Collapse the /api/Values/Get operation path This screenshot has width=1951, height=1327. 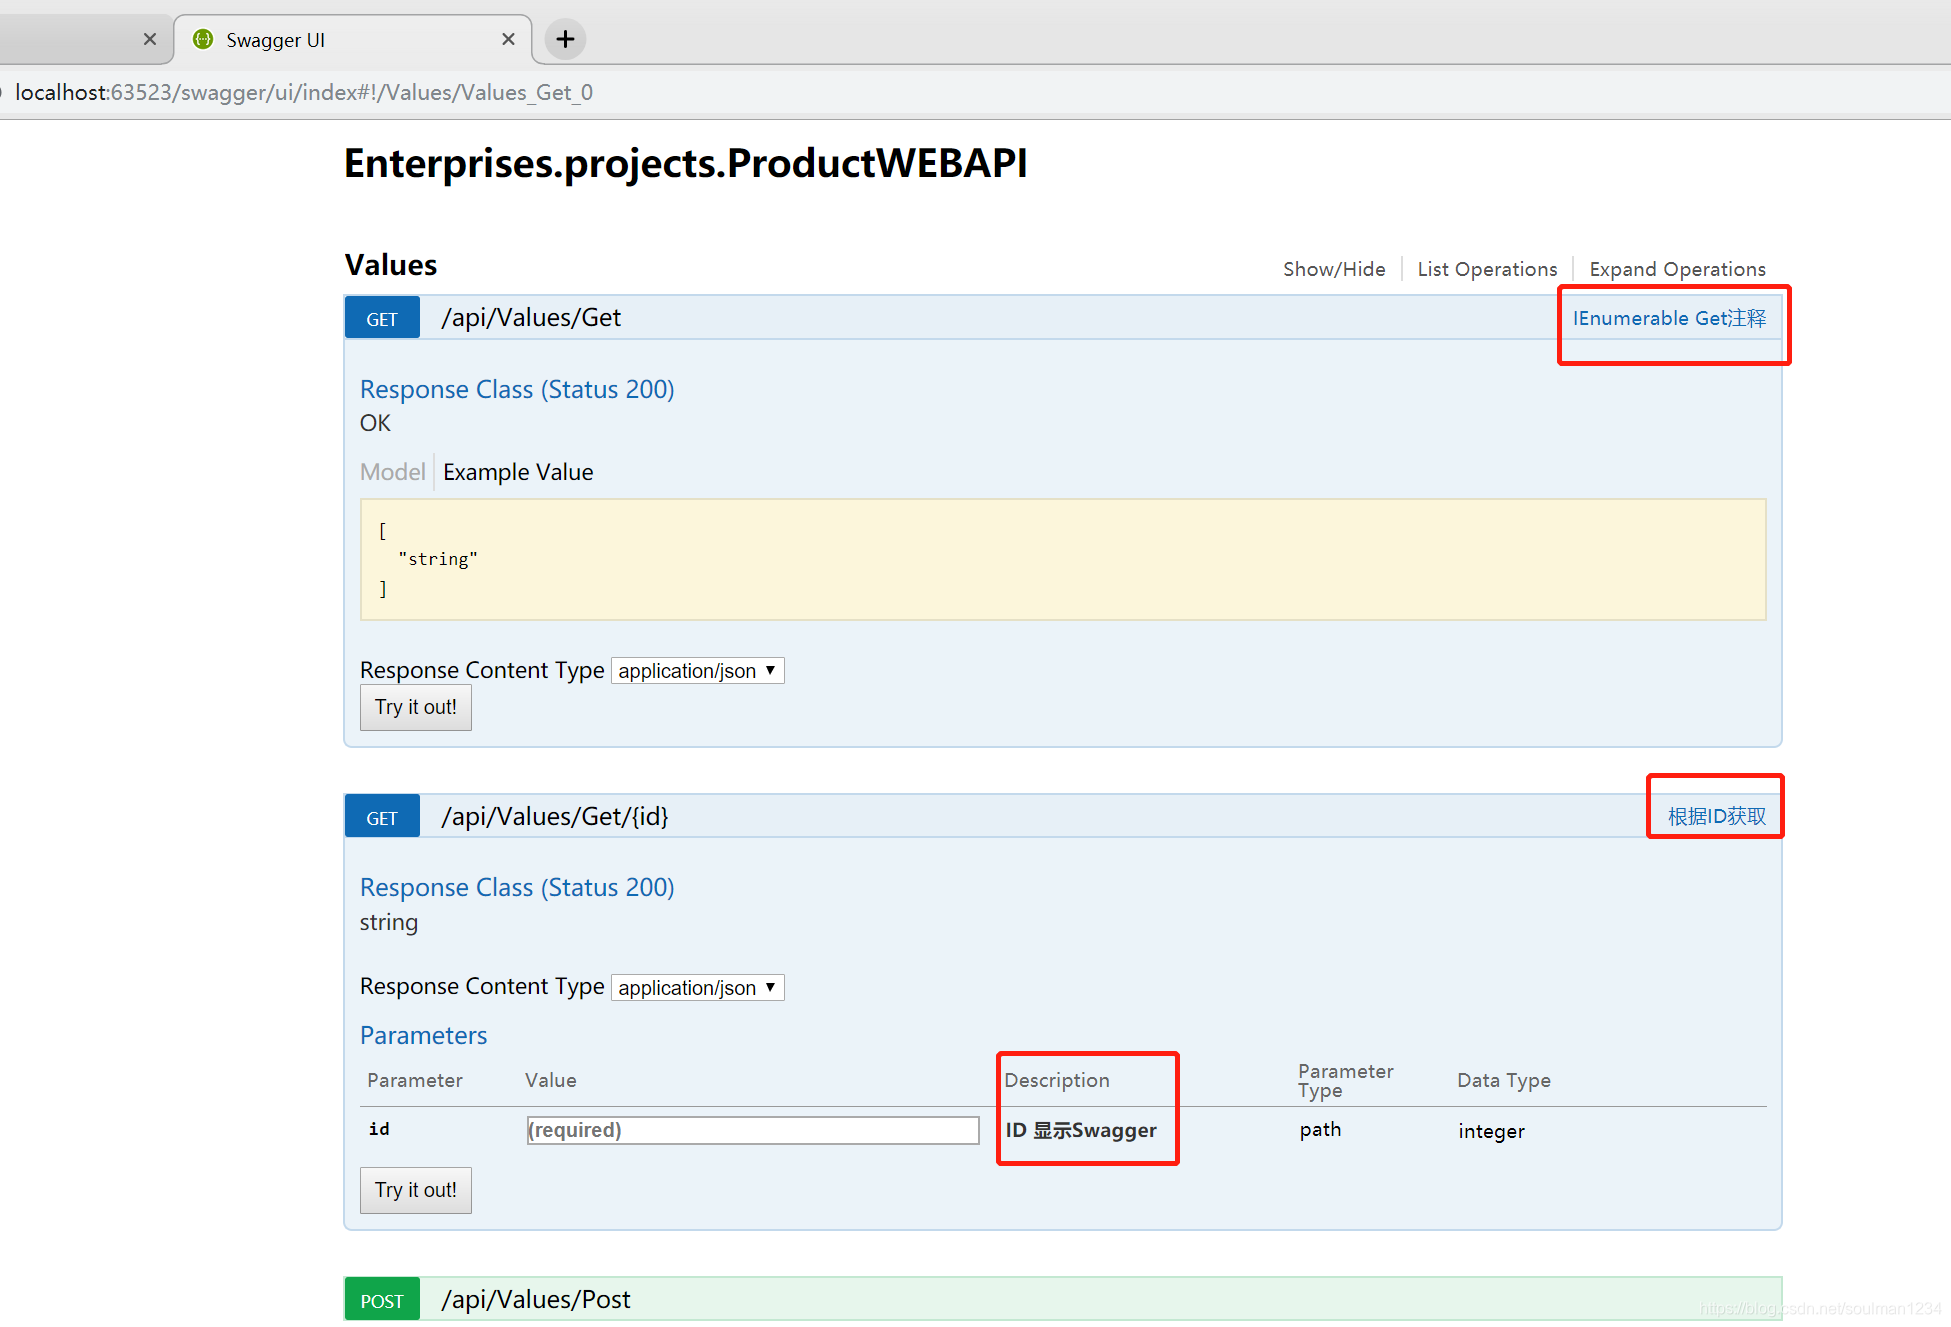click(531, 318)
